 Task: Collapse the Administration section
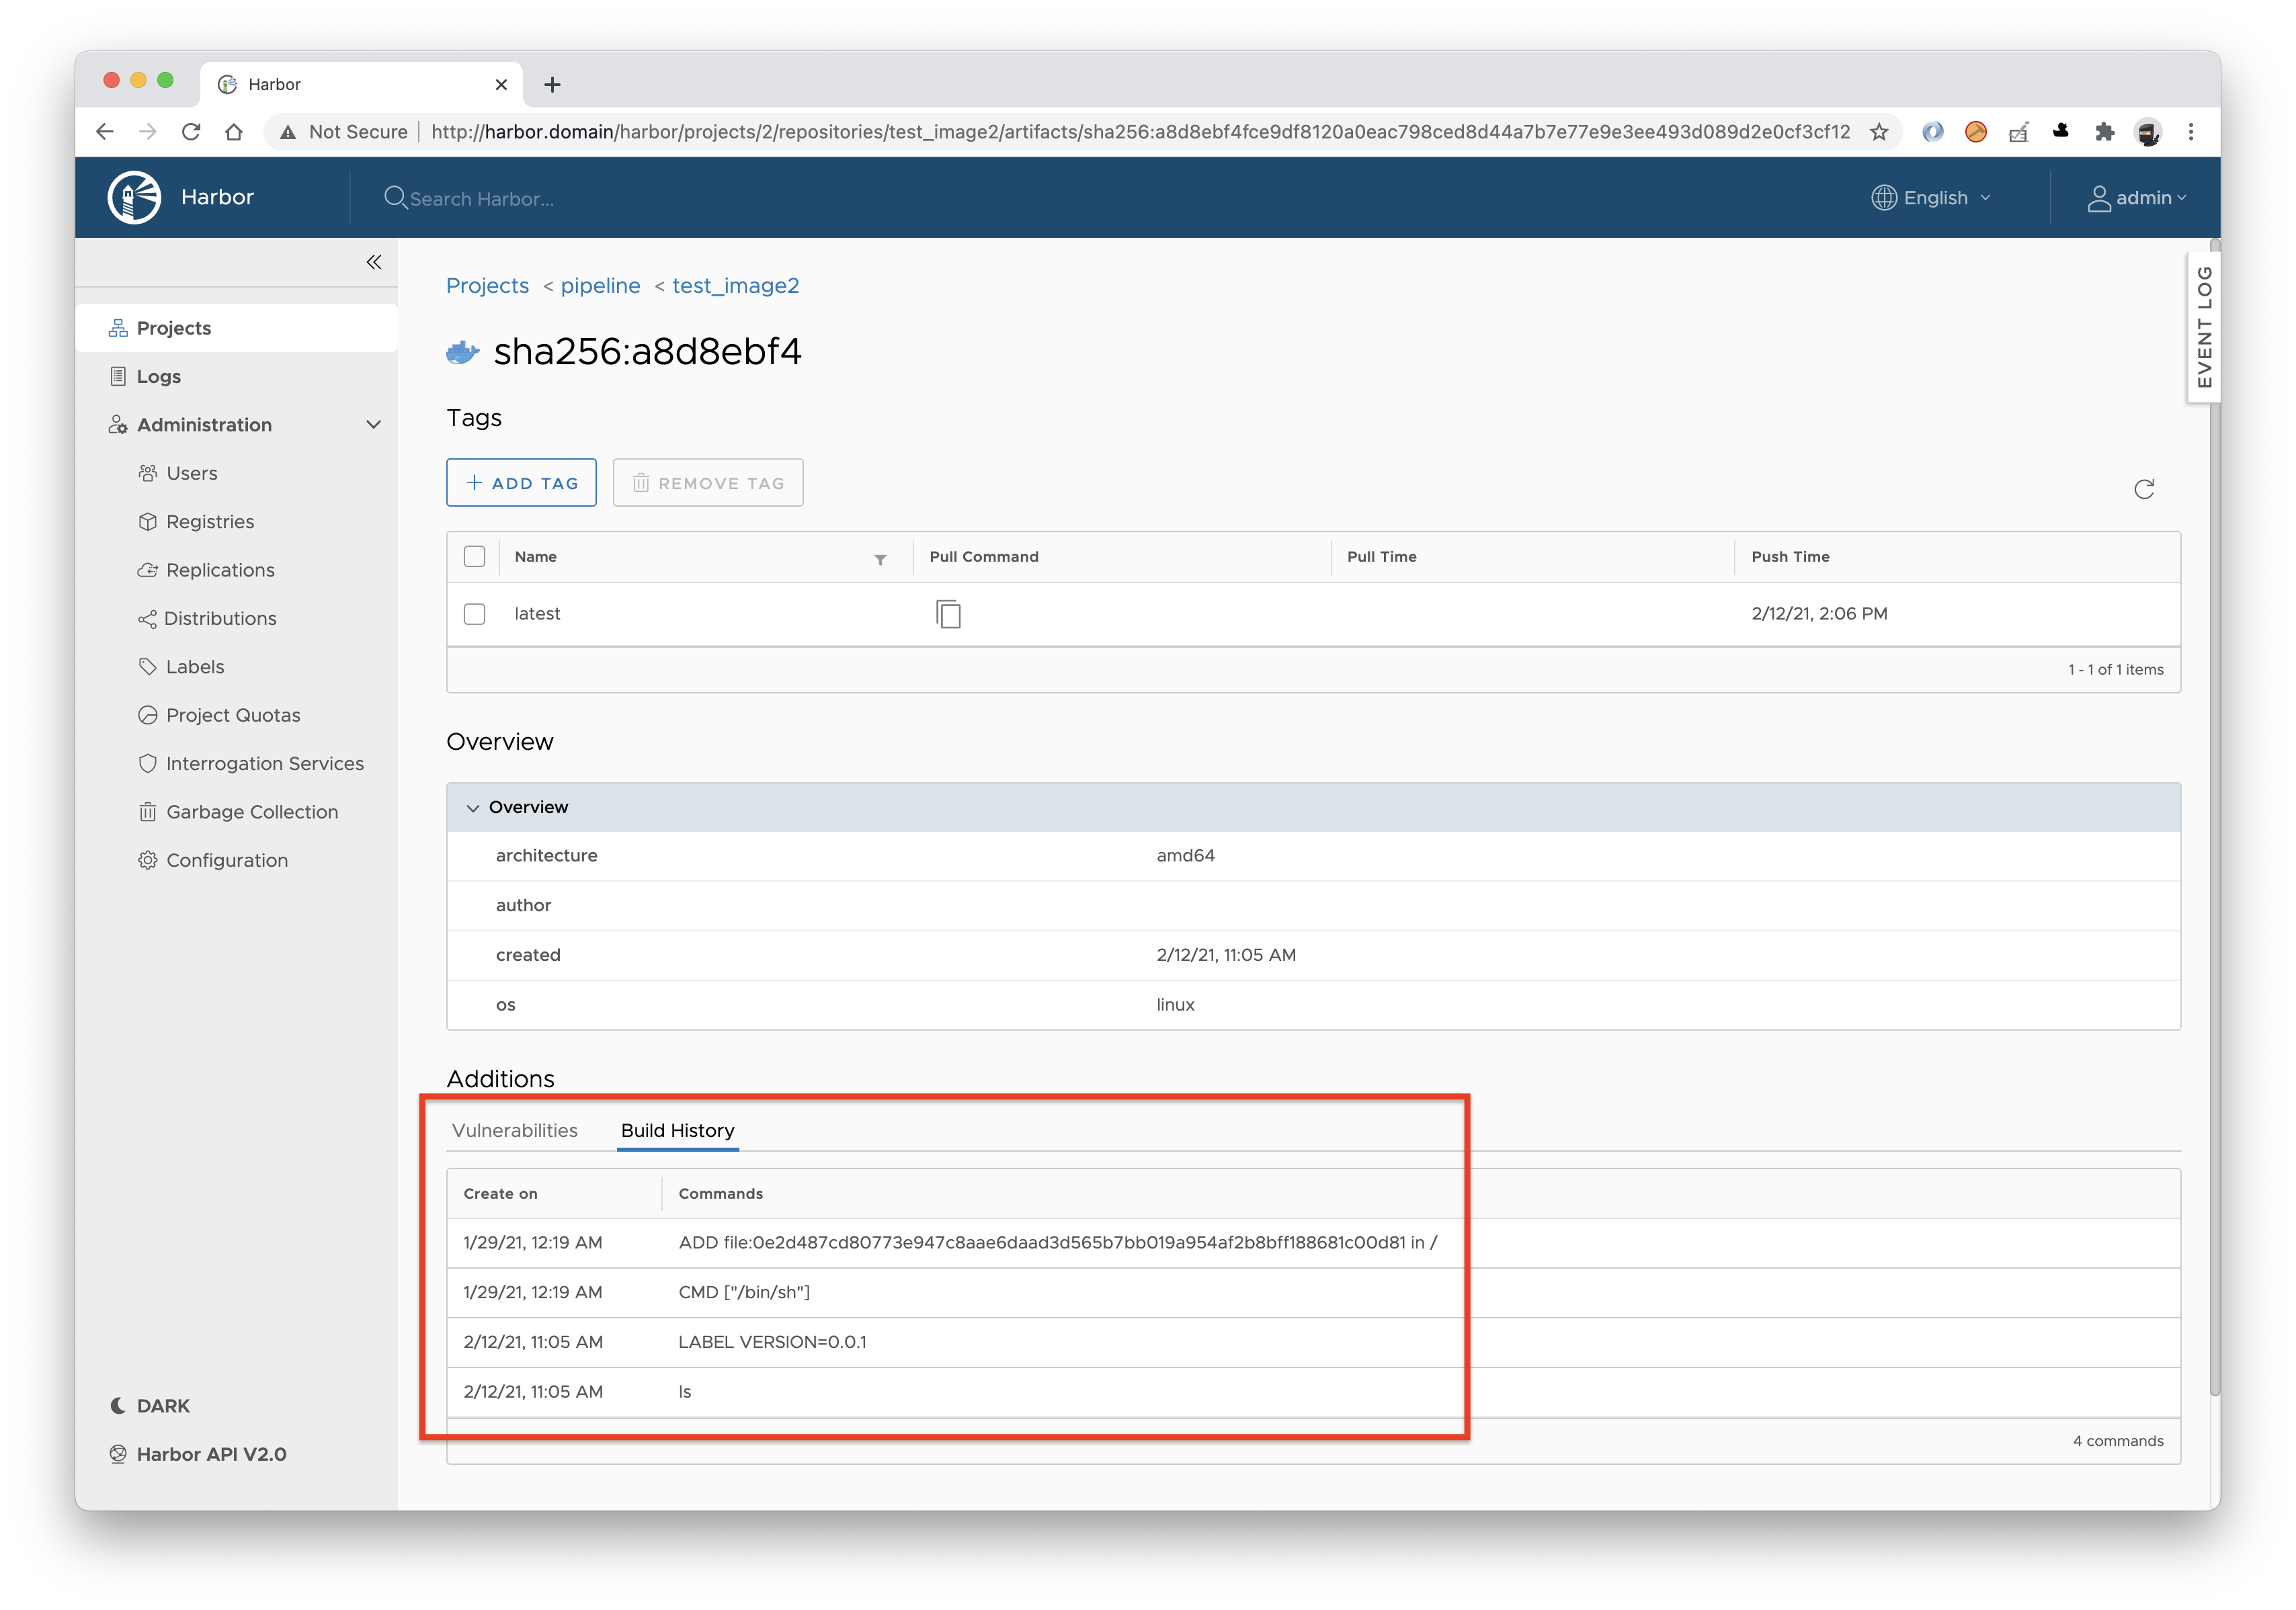coord(374,424)
